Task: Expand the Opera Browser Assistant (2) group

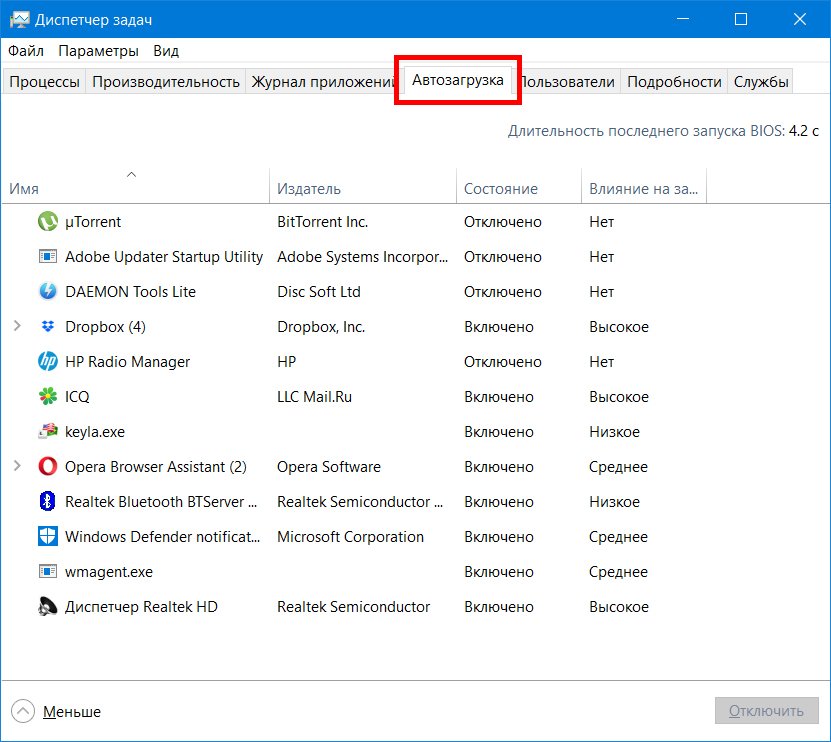Action: click(x=17, y=467)
